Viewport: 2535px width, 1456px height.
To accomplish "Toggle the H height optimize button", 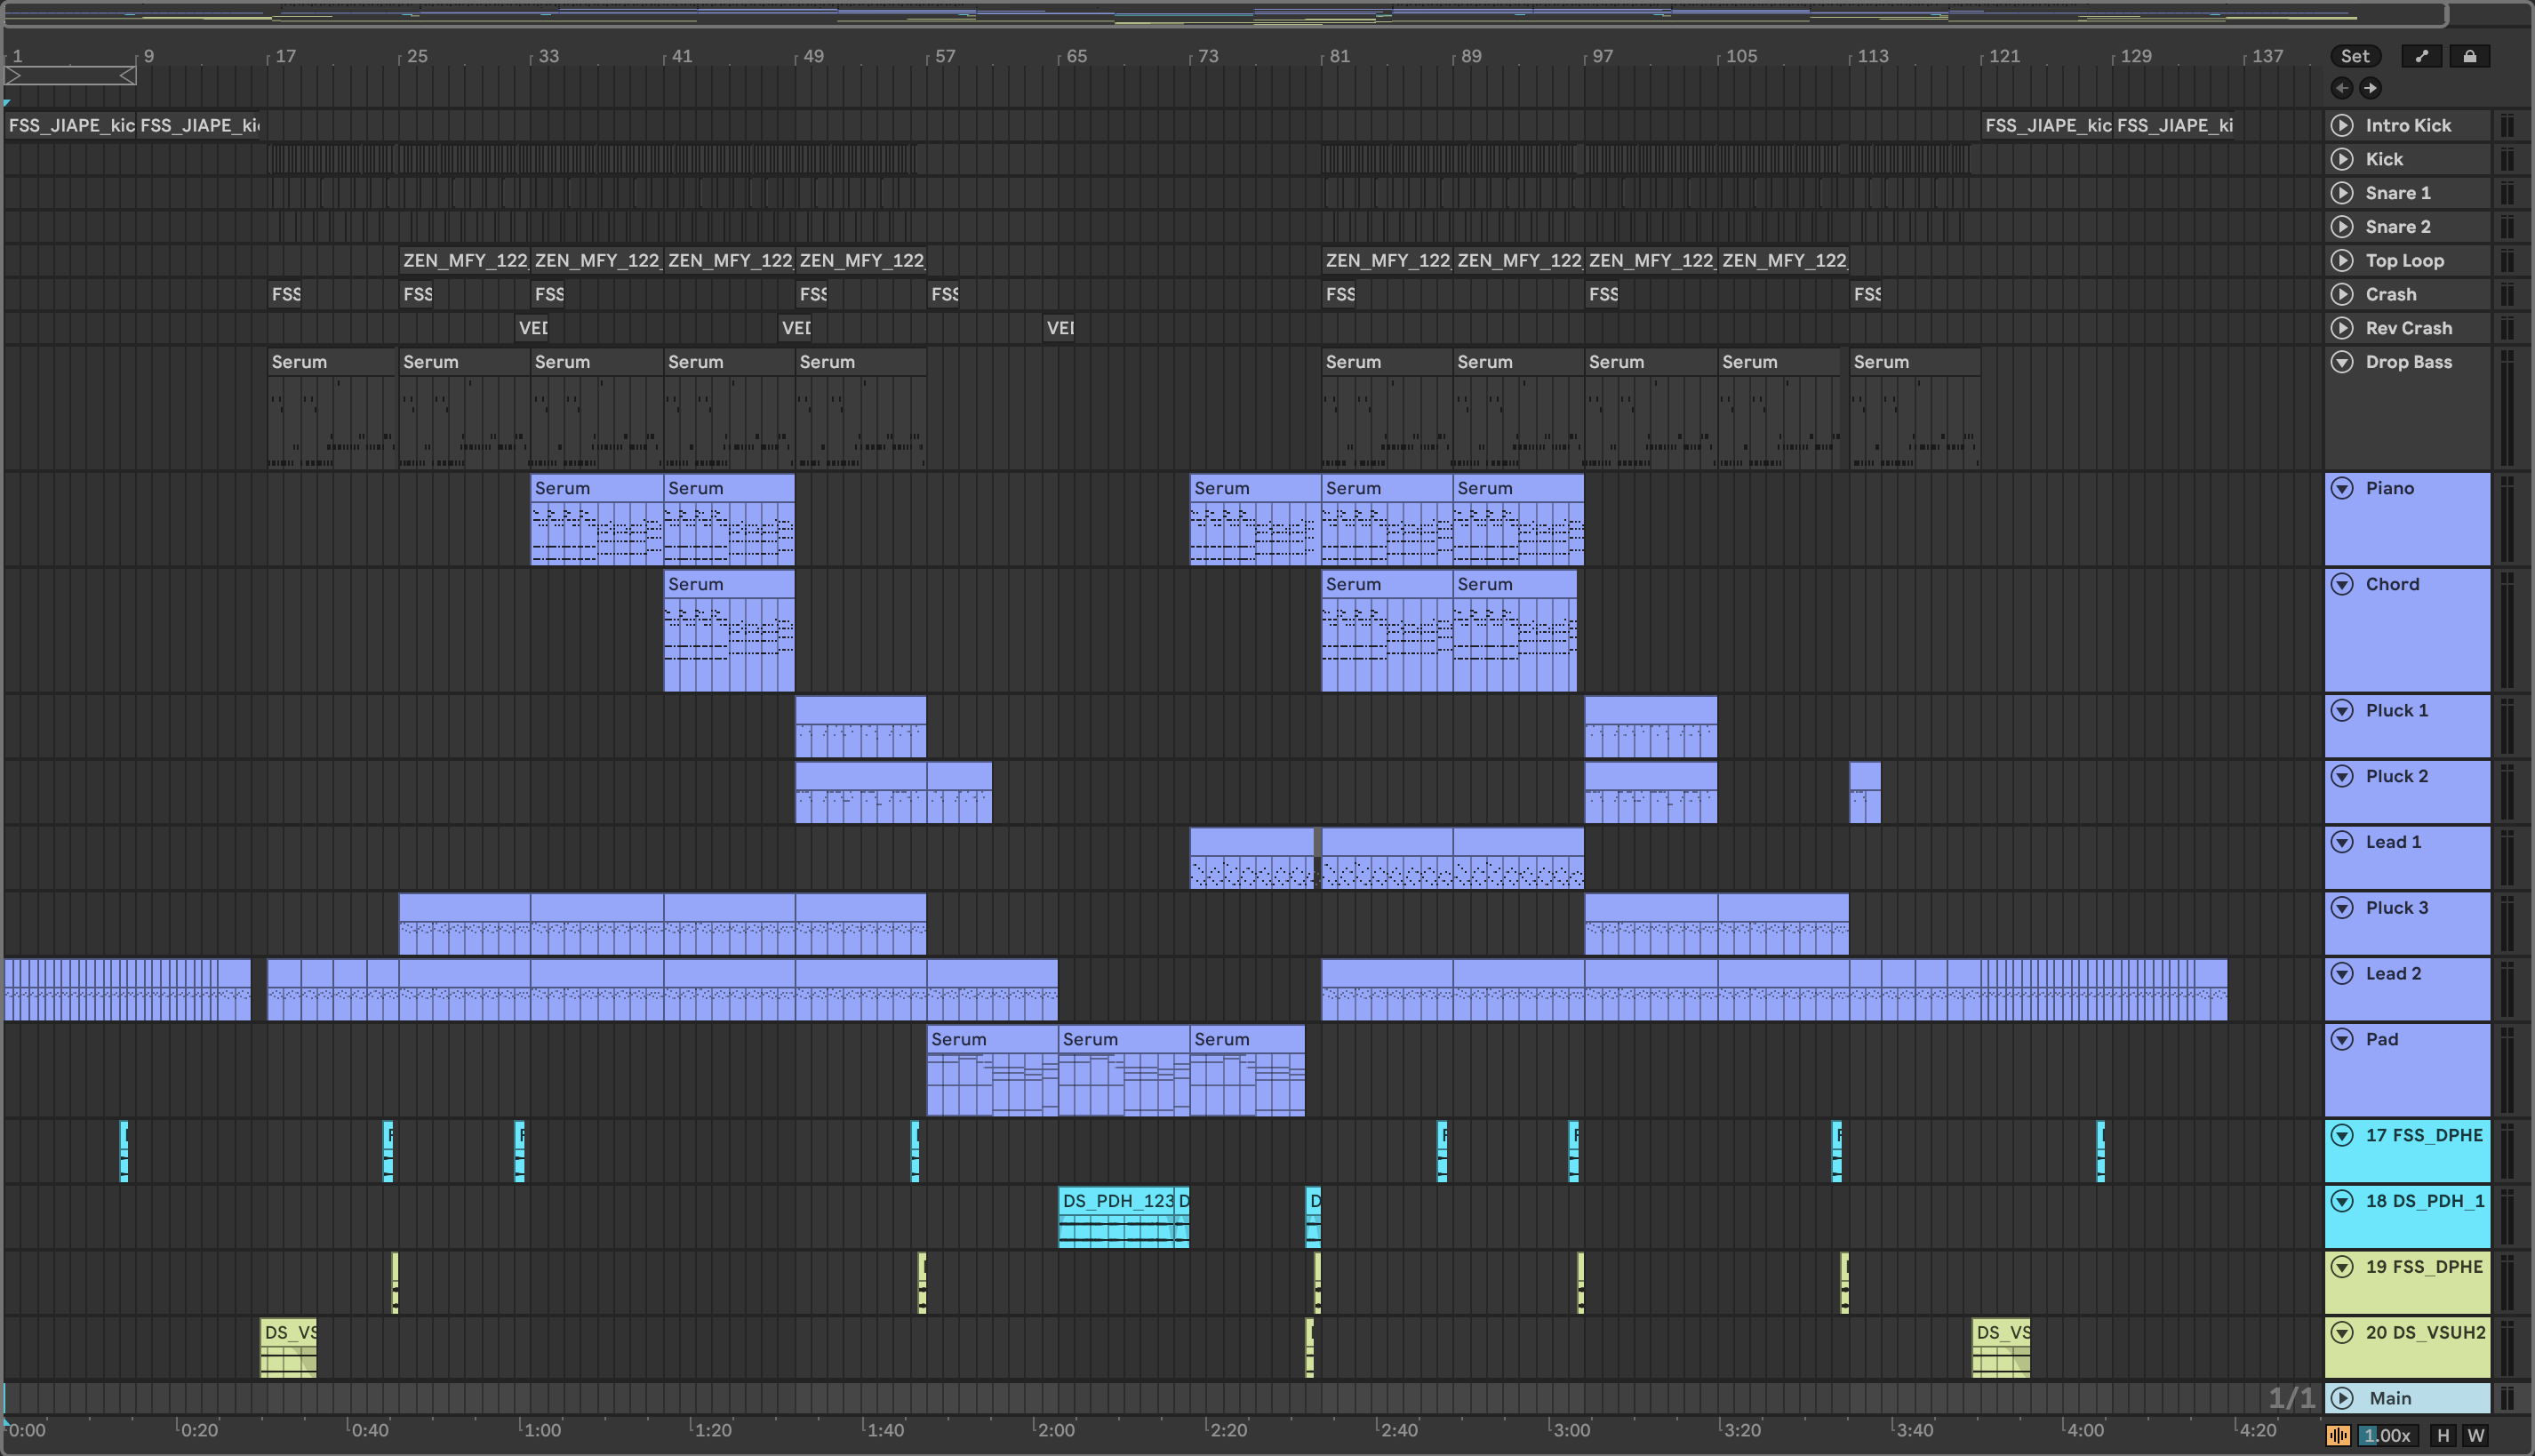I will pyautogui.click(x=2443, y=1435).
